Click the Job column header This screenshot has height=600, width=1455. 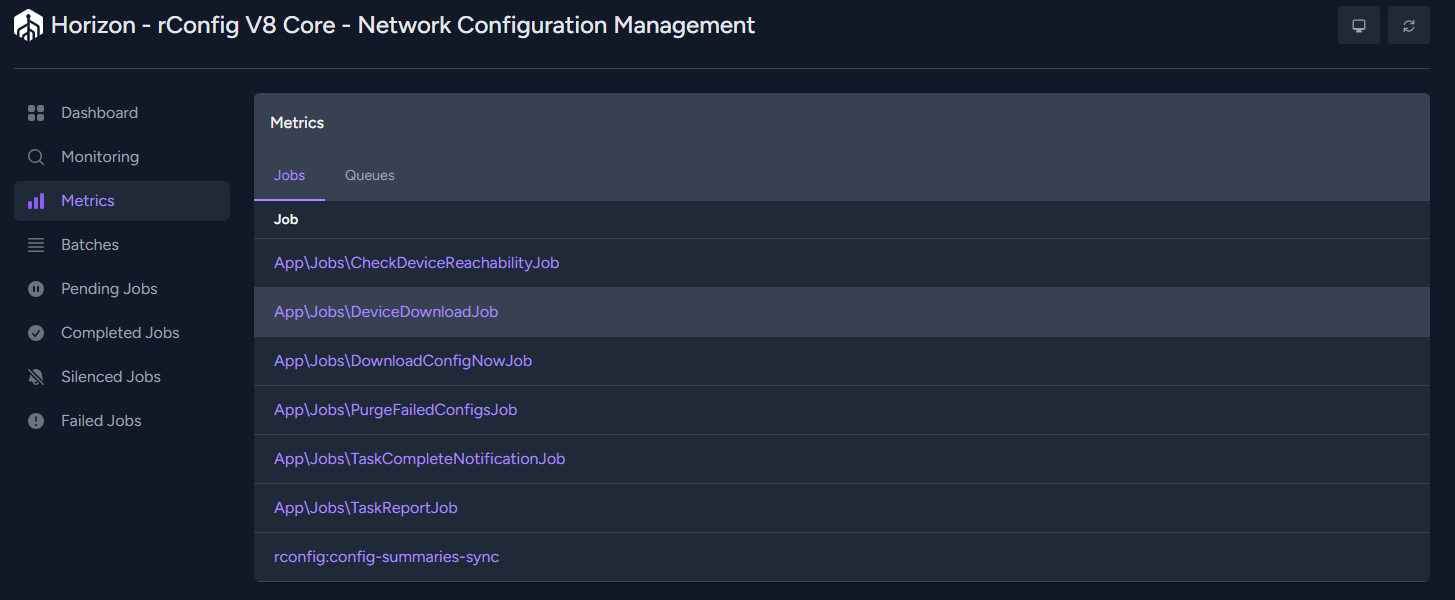286,219
